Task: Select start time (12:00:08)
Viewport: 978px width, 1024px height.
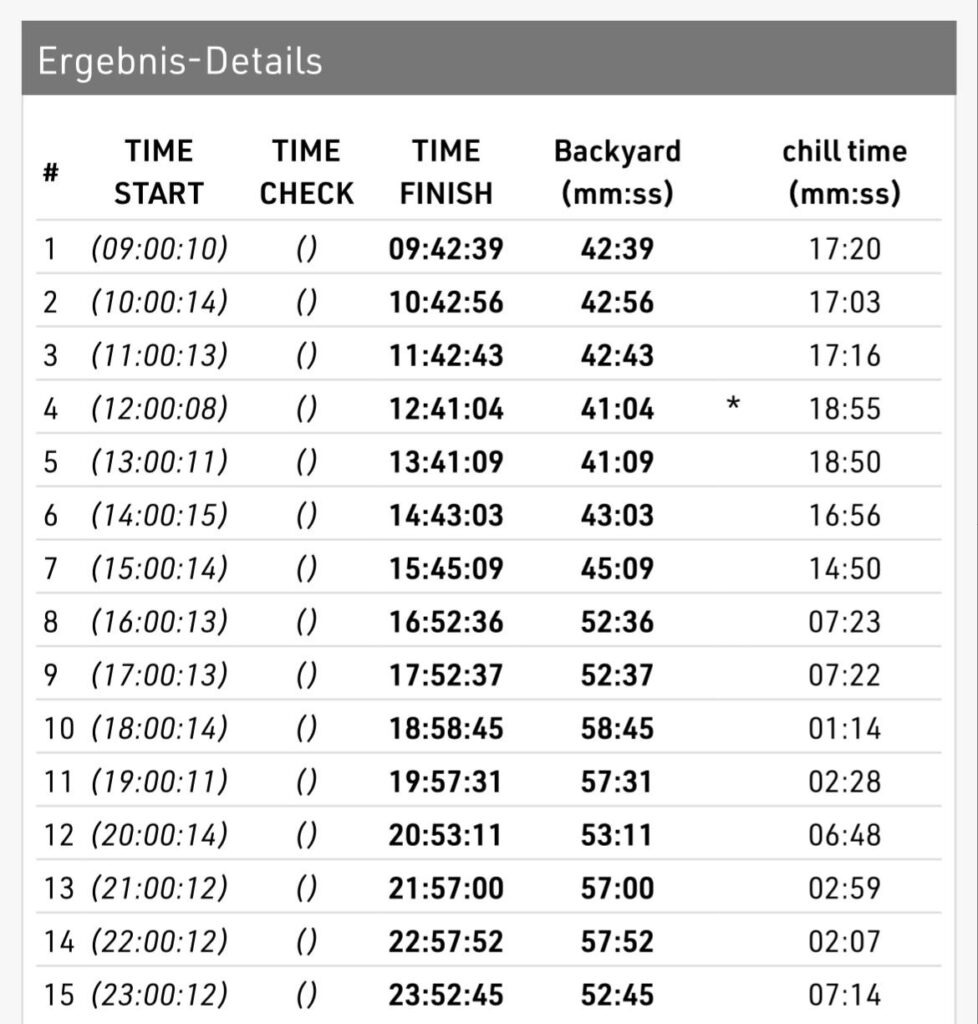Action: 159,408
